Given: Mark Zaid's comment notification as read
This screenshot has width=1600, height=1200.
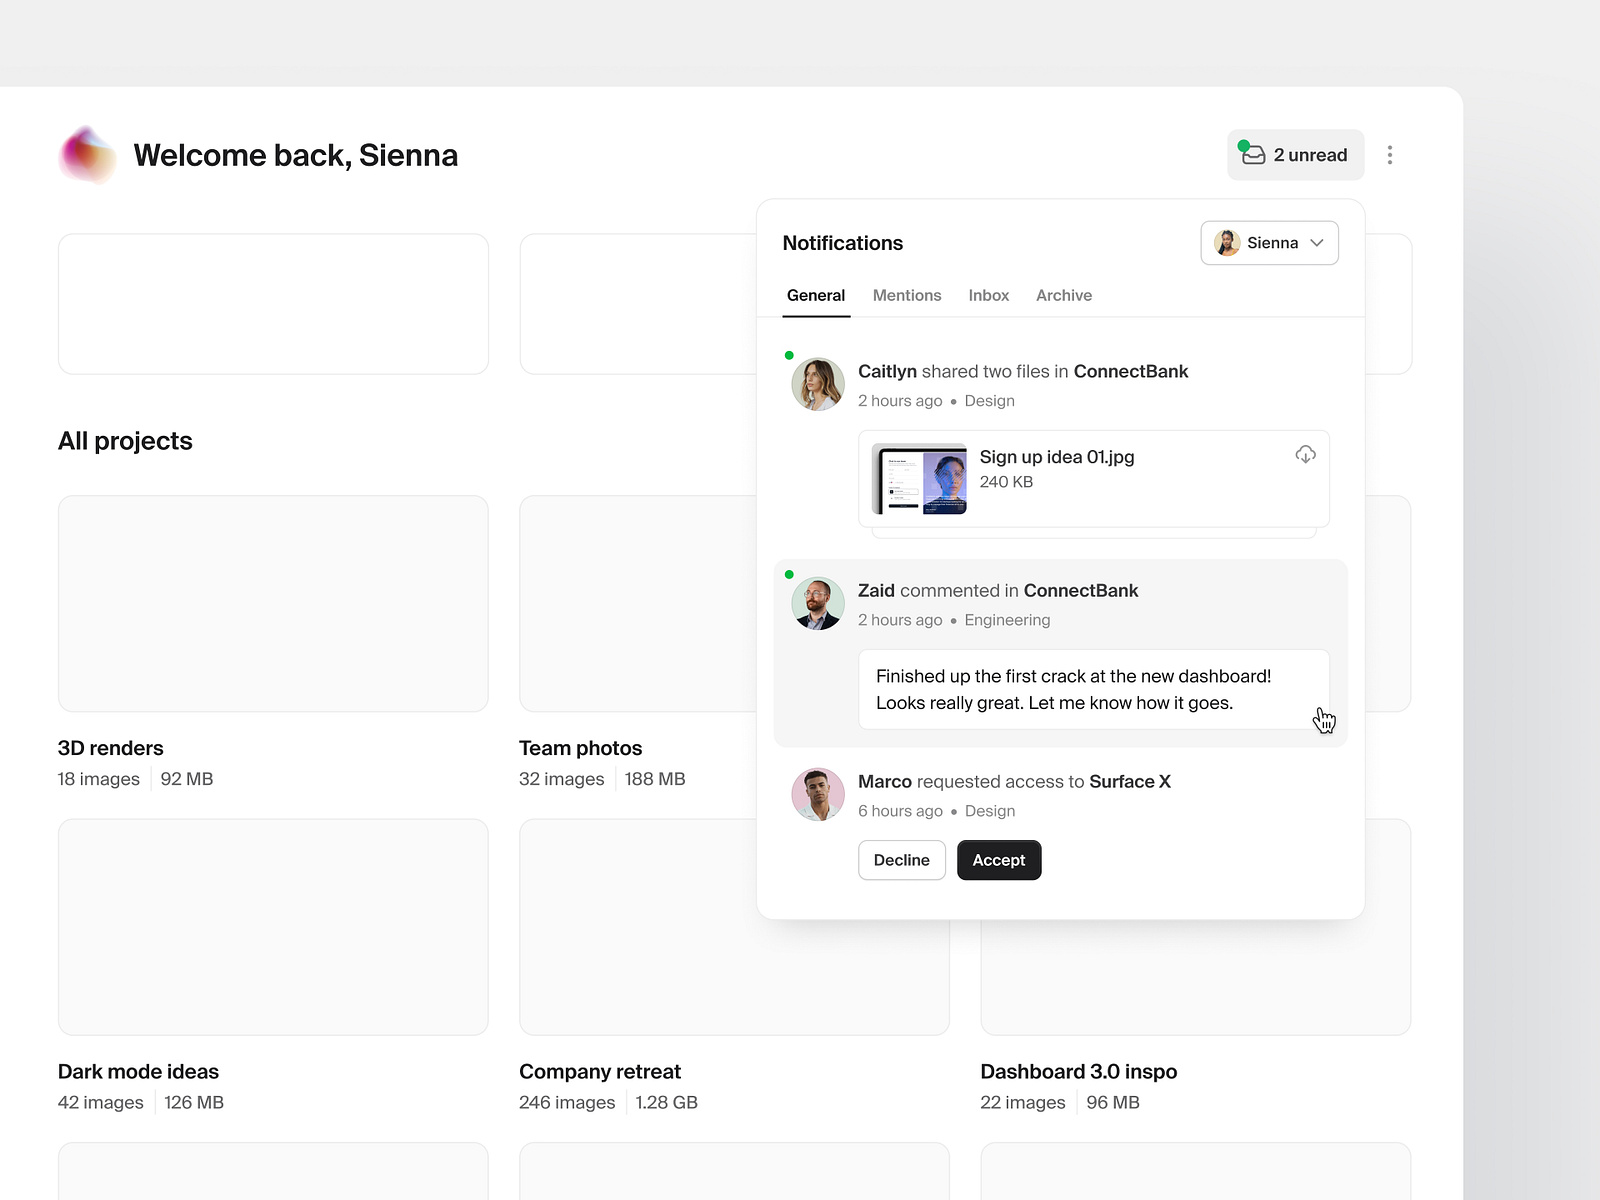Looking at the screenshot, I should tap(789, 574).
